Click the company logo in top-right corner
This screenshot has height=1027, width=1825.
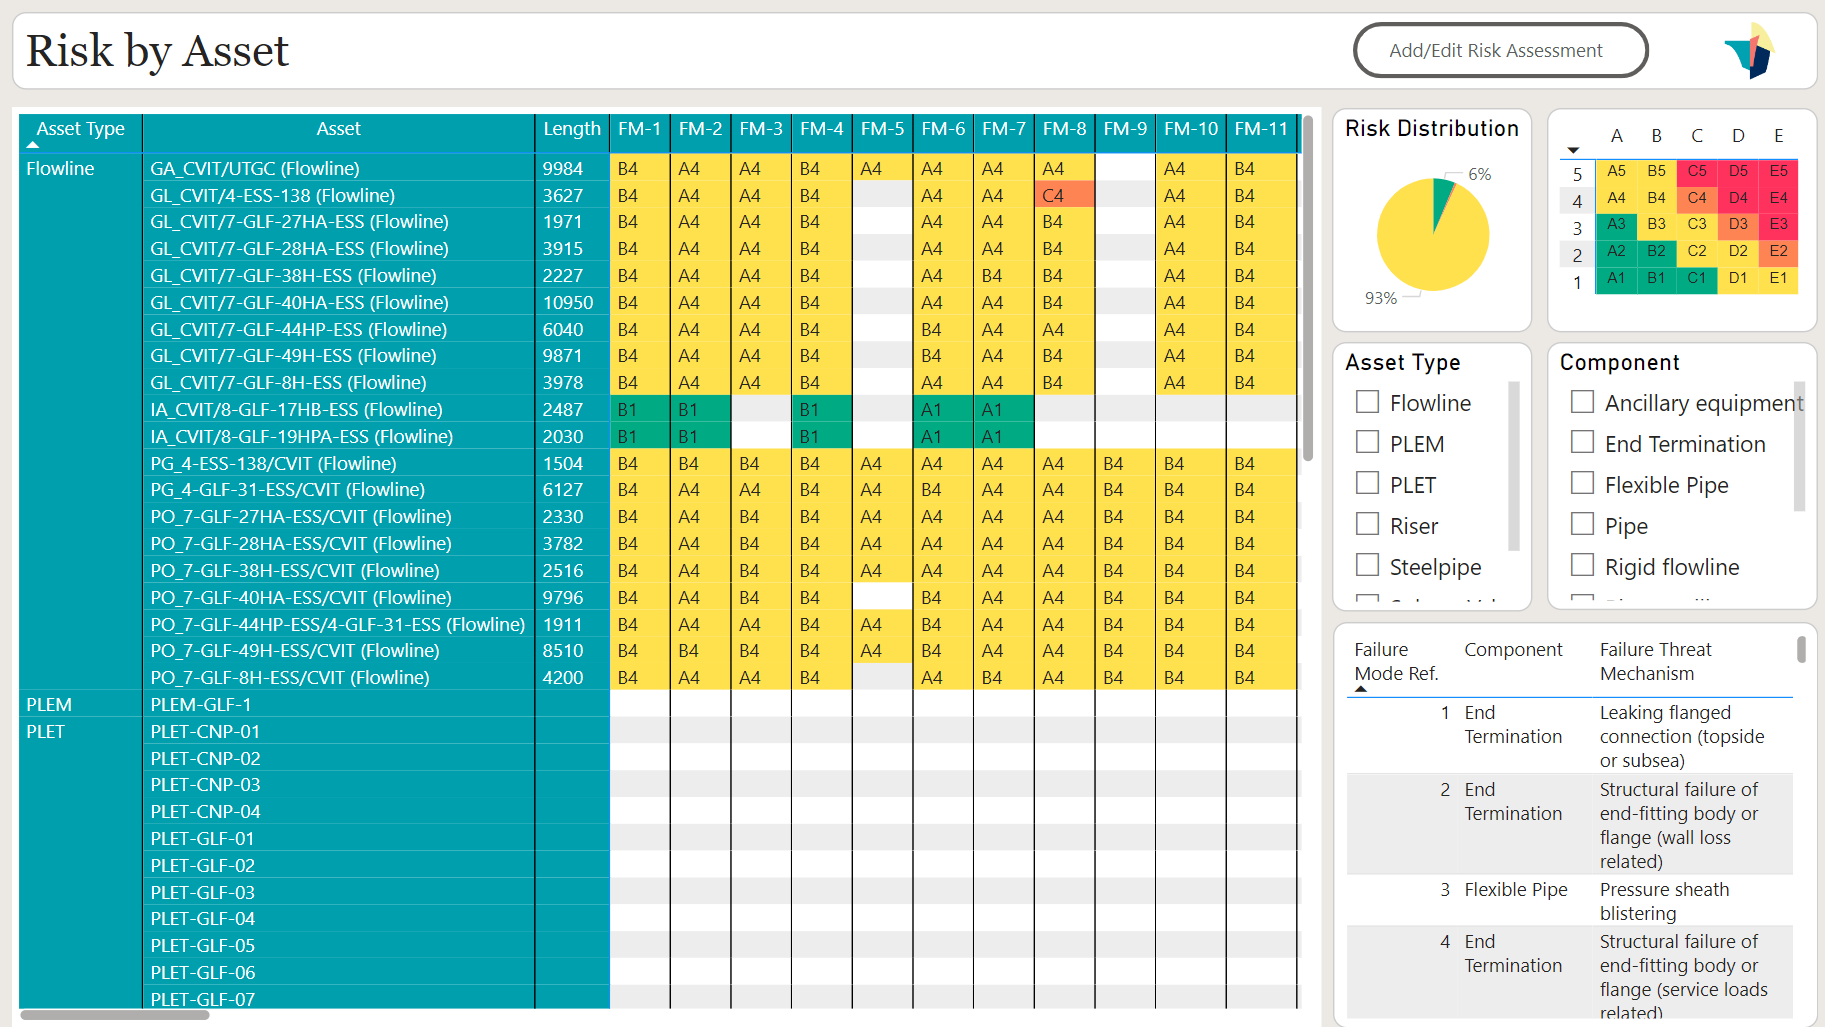coord(1749,50)
